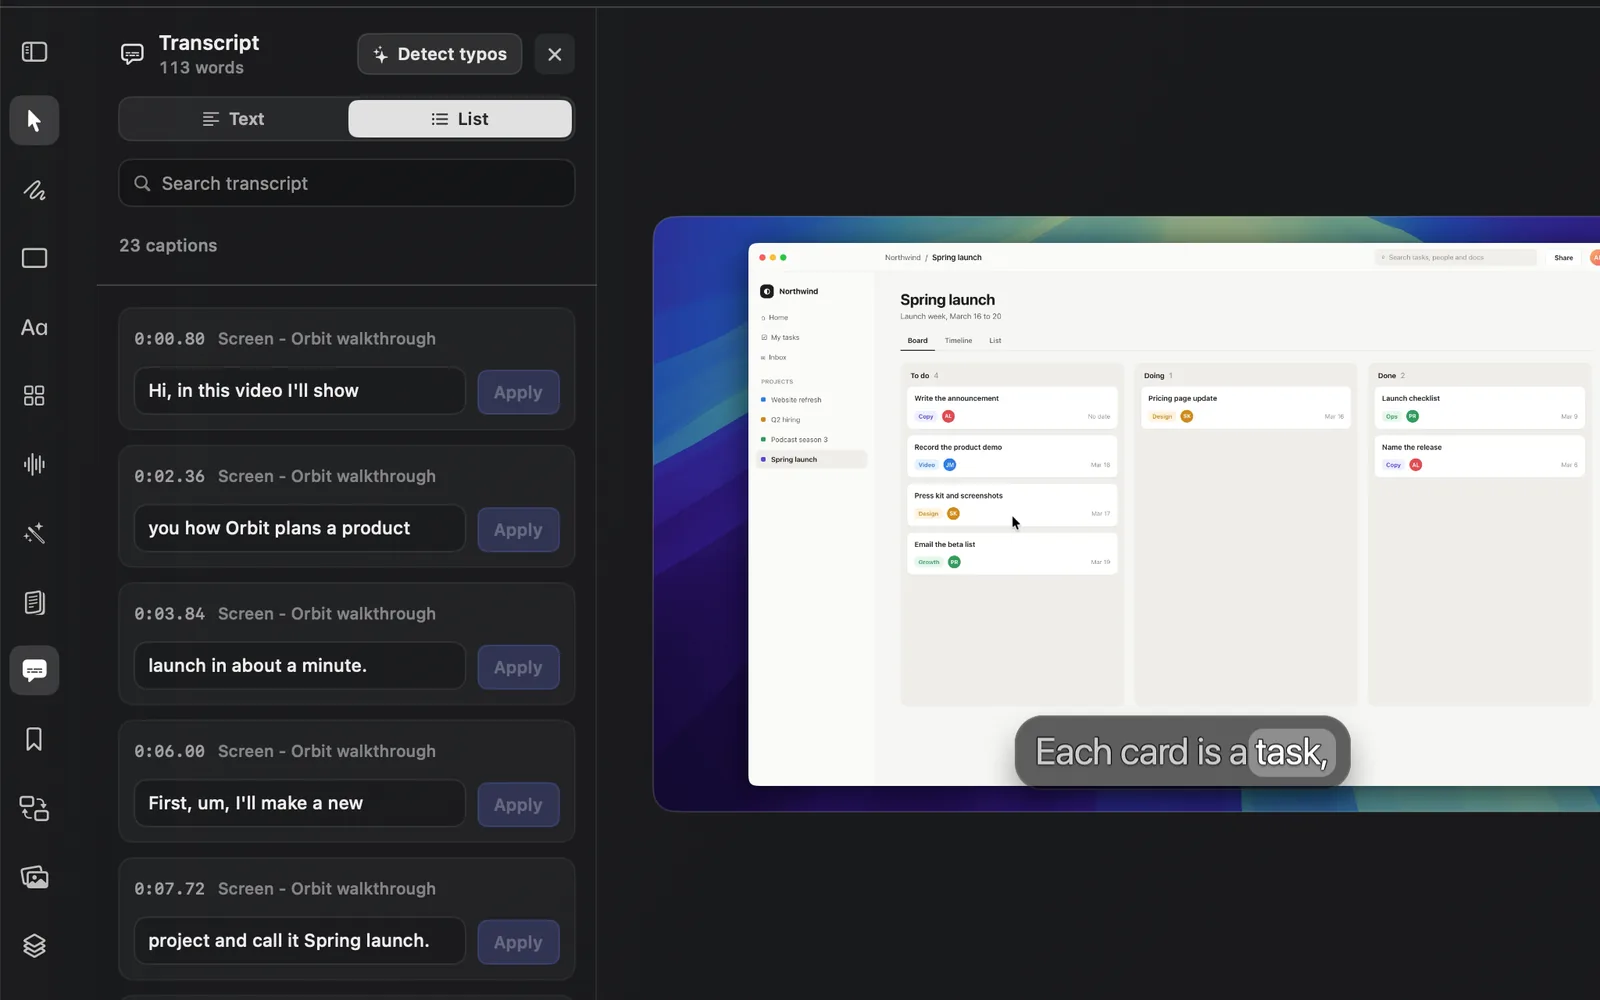The width and height of the screenshot is (1600, 1000).
Task: Apply caption 'First, um, I'll make a new'
Action: click(518, 805)
